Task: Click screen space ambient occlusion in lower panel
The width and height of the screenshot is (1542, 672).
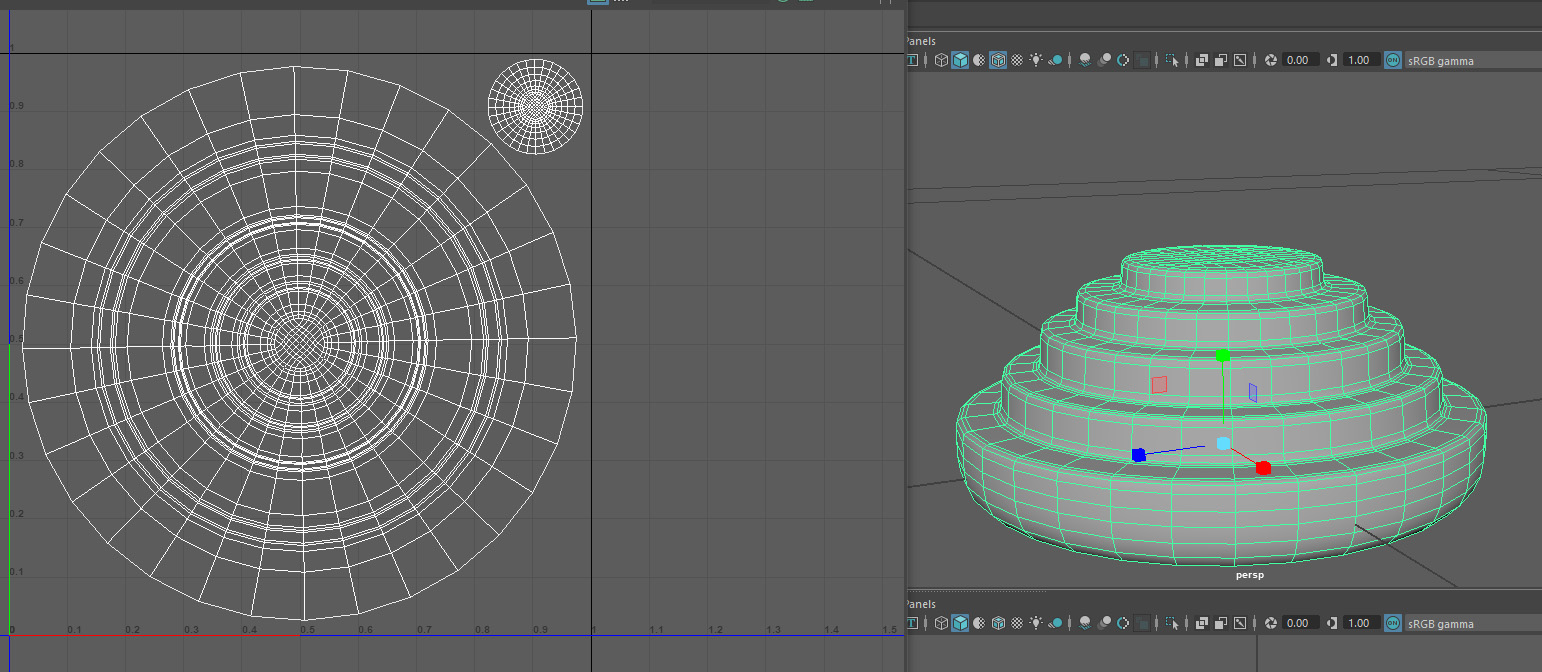Action: coord(1085,623)
